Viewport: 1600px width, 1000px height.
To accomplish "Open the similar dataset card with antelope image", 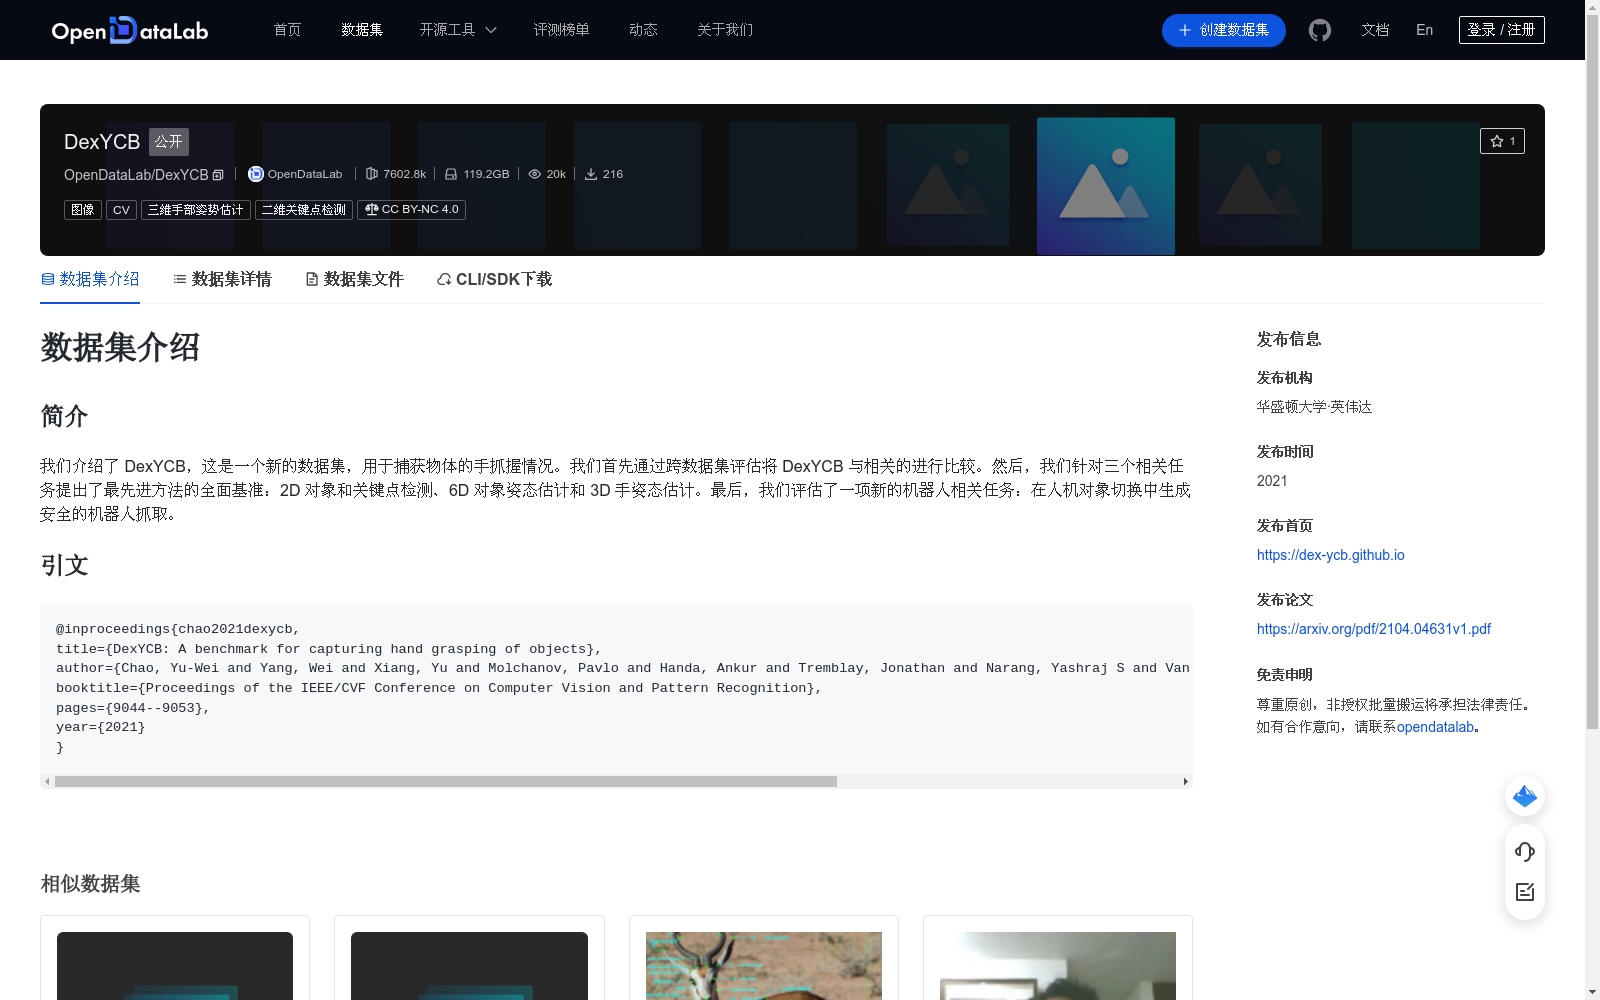I will pos(764,958).
